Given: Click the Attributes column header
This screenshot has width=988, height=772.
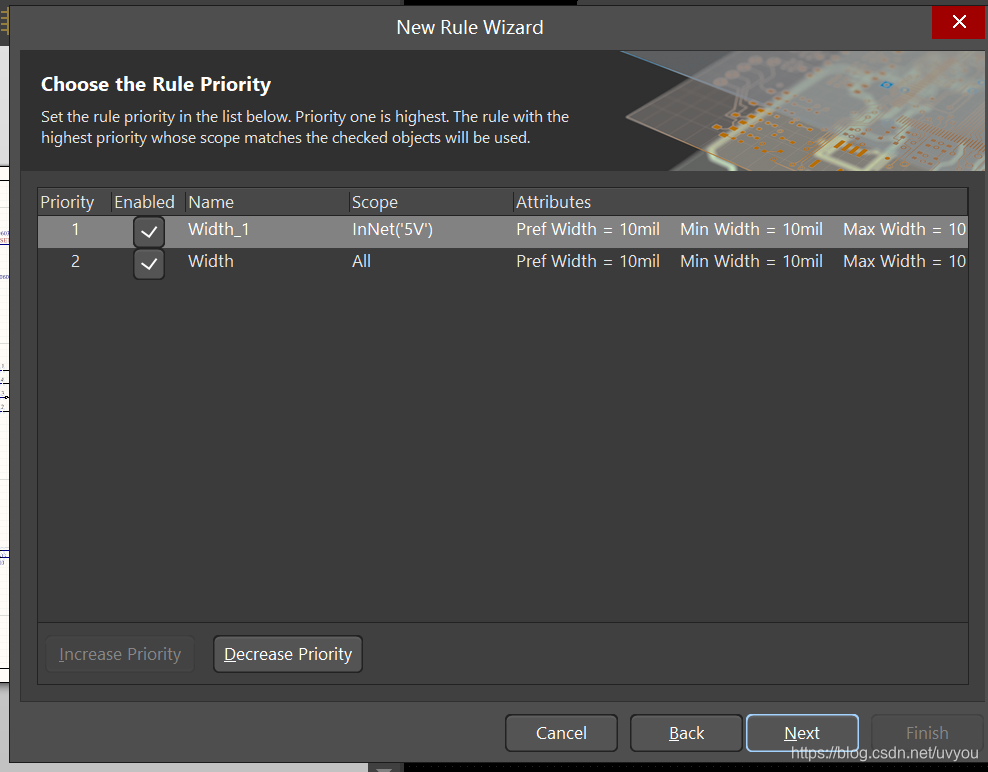Looking at the screenshot, I should [x=553, y=202].
